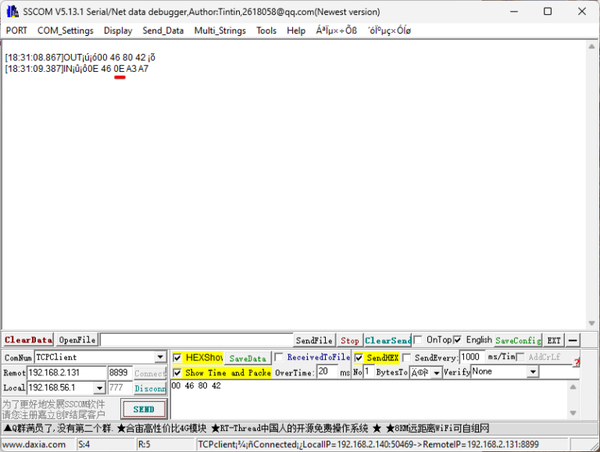
Task: Click the SSCOM app icon in title bar
Action: pyautogui.click(x=11, y=10)
